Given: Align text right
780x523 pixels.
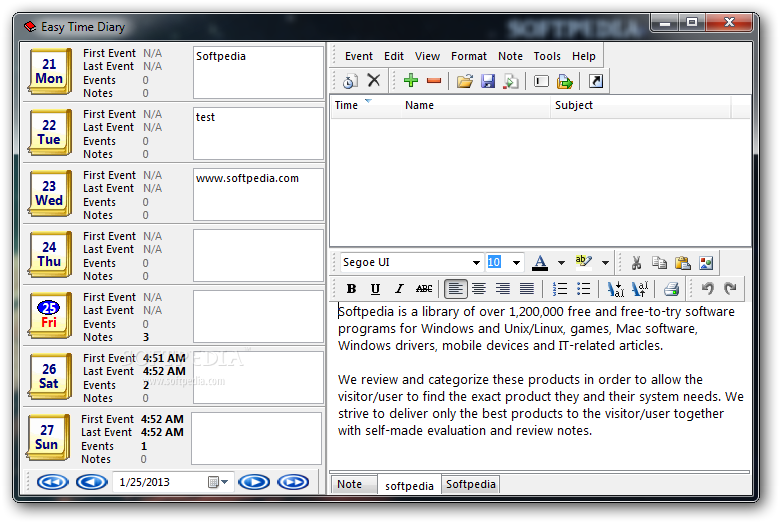Looking at the screenshot, I should (502, 289).
